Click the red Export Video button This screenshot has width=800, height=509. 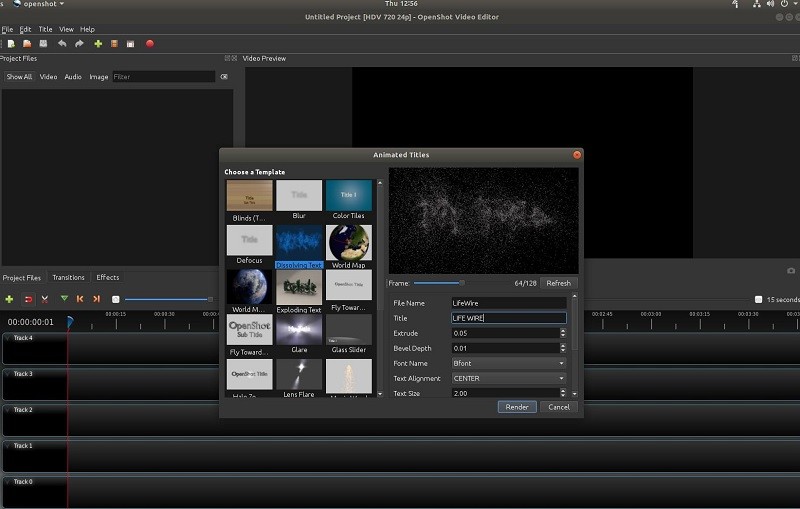149,44
